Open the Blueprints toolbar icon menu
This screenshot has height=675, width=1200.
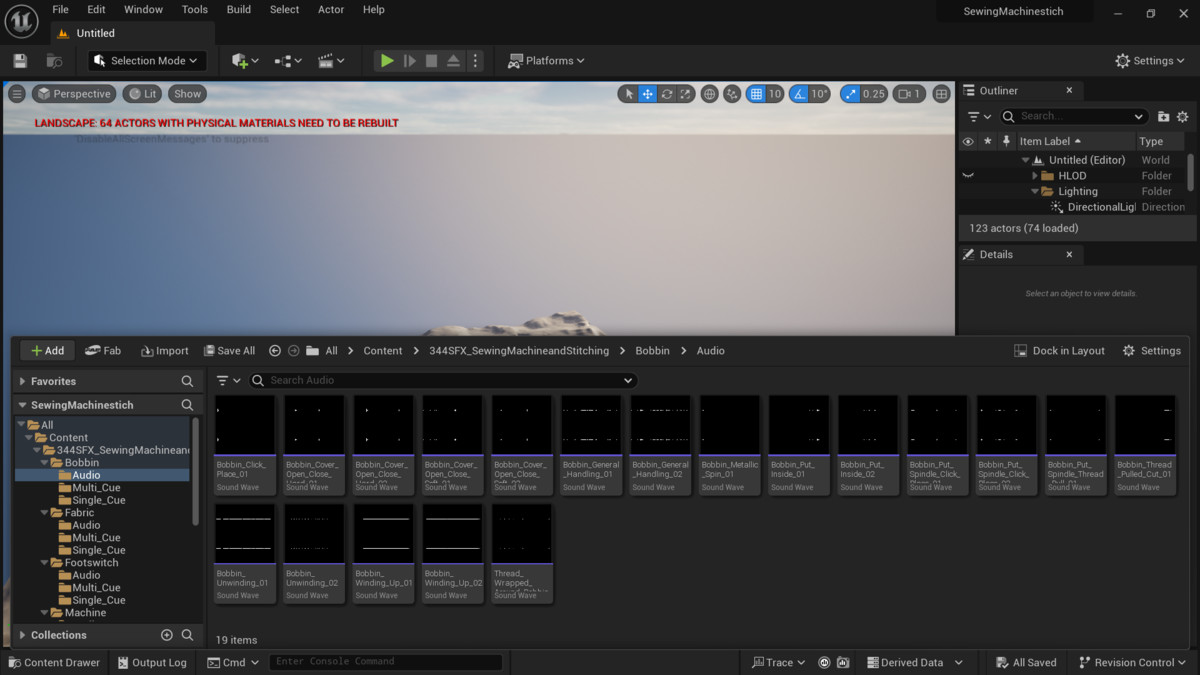(288, 61)
